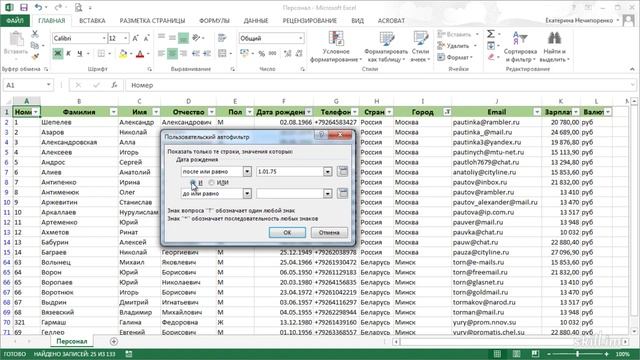Open Conditional Formatting (Условное форматирование)
The height and width of the screenshot is (360, 640).
coord(336,46)
